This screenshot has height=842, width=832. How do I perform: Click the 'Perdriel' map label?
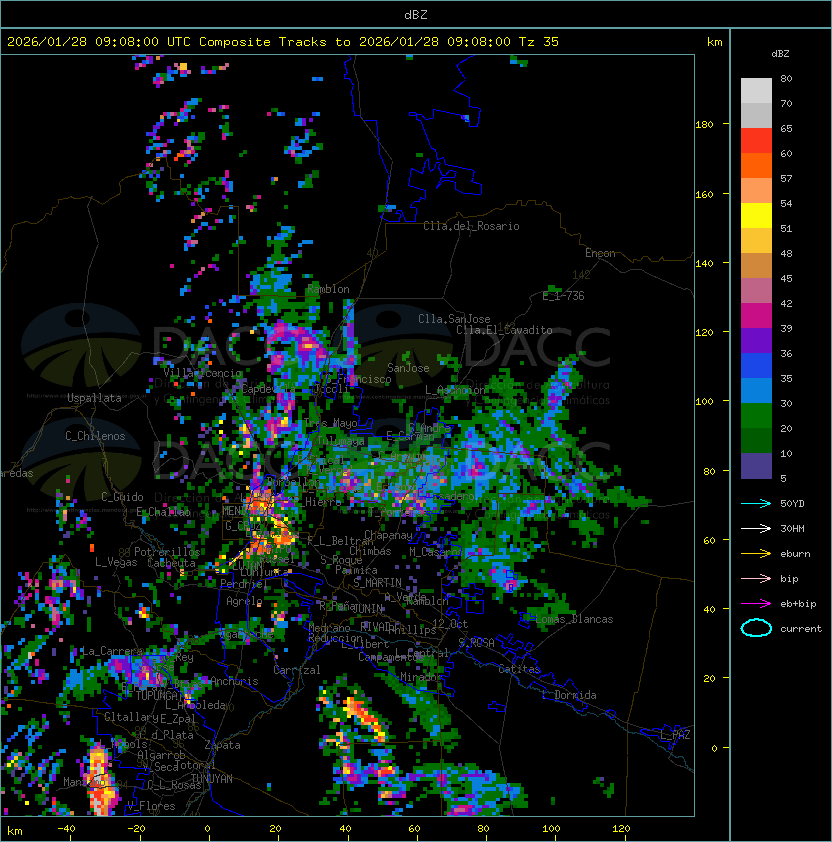click(x=244, y=583)
